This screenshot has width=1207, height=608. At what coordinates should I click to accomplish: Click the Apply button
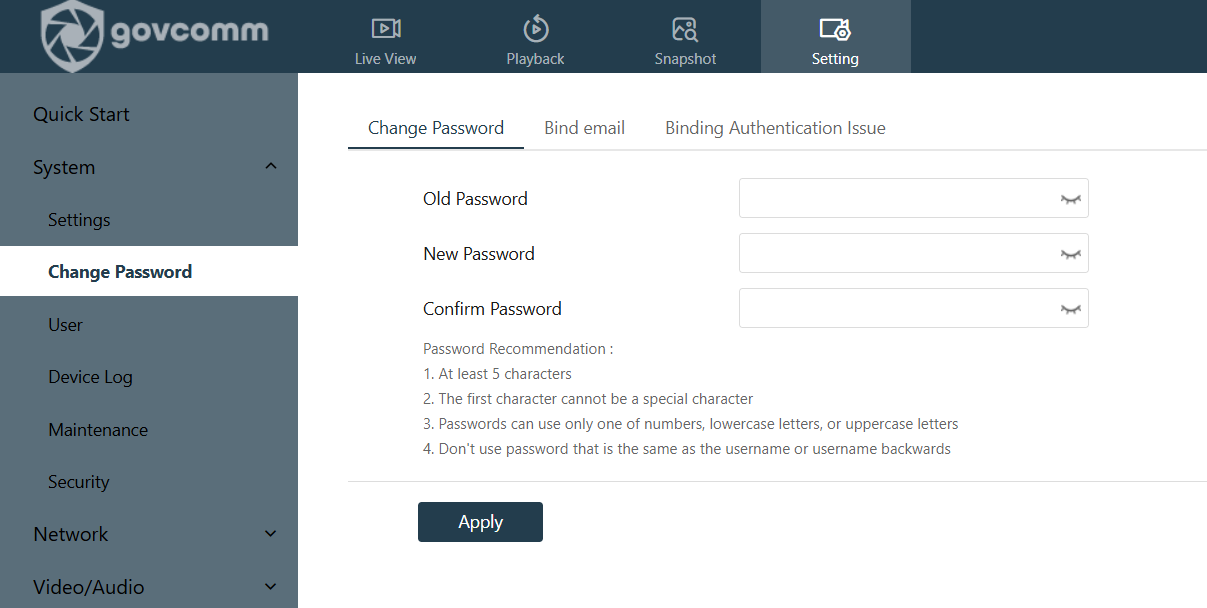tap(480, 522)
